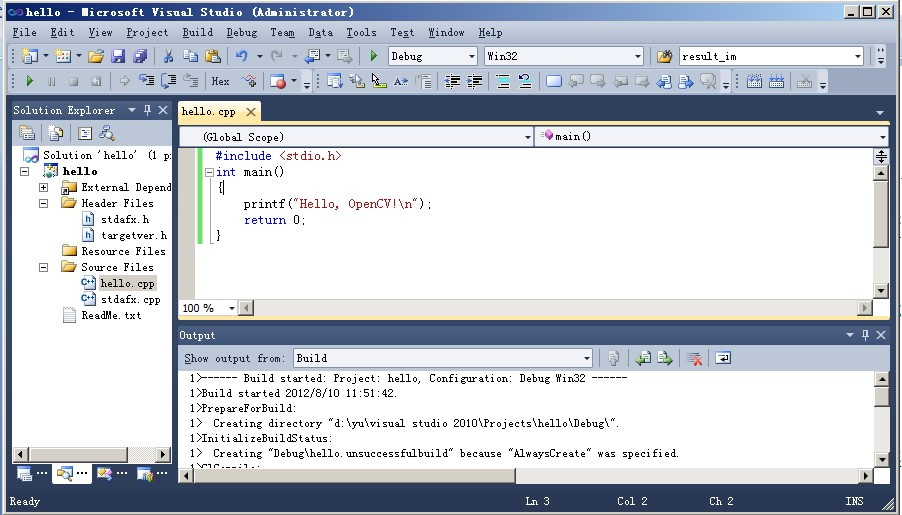Screen dimensions: 902x515
Task: Go to next message in Output
Action: pos(665,358)
